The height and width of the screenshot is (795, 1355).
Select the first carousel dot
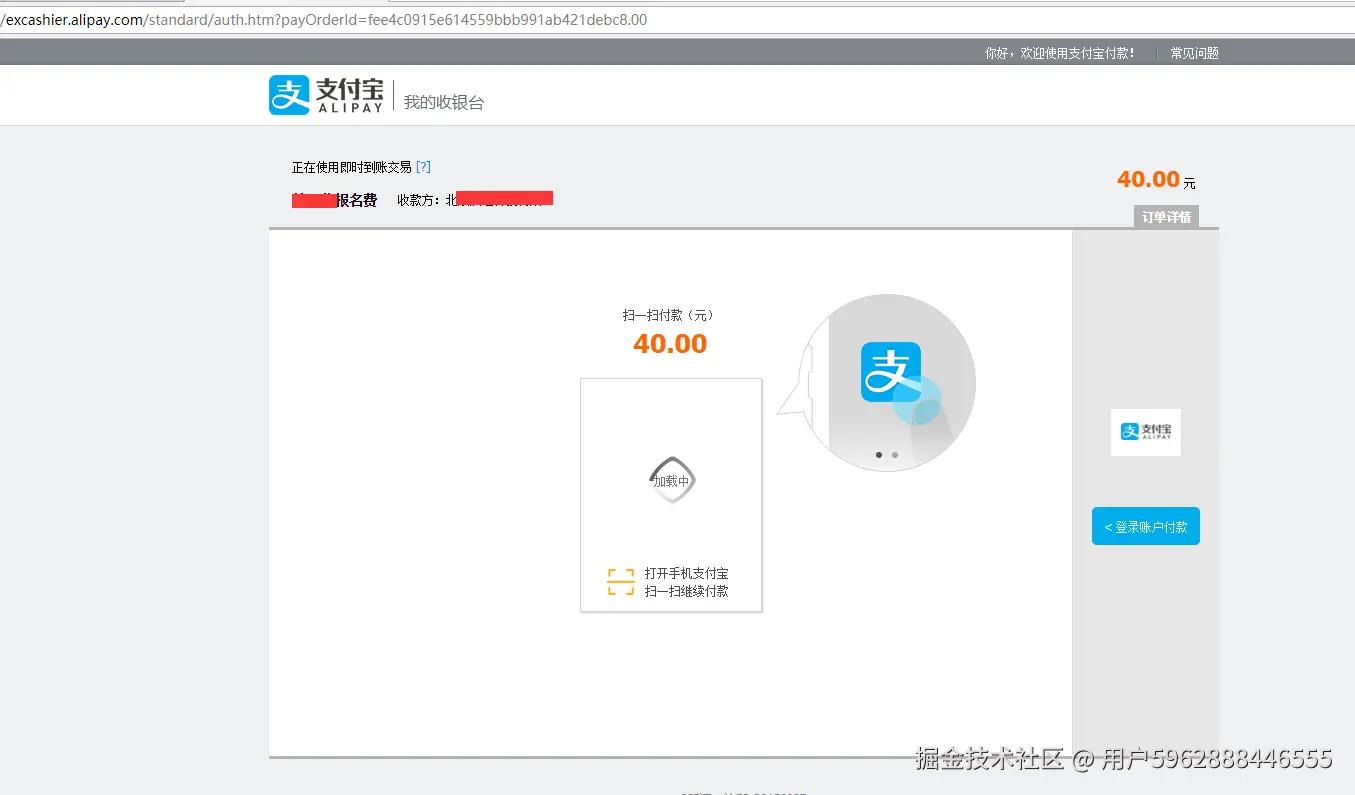879,455
